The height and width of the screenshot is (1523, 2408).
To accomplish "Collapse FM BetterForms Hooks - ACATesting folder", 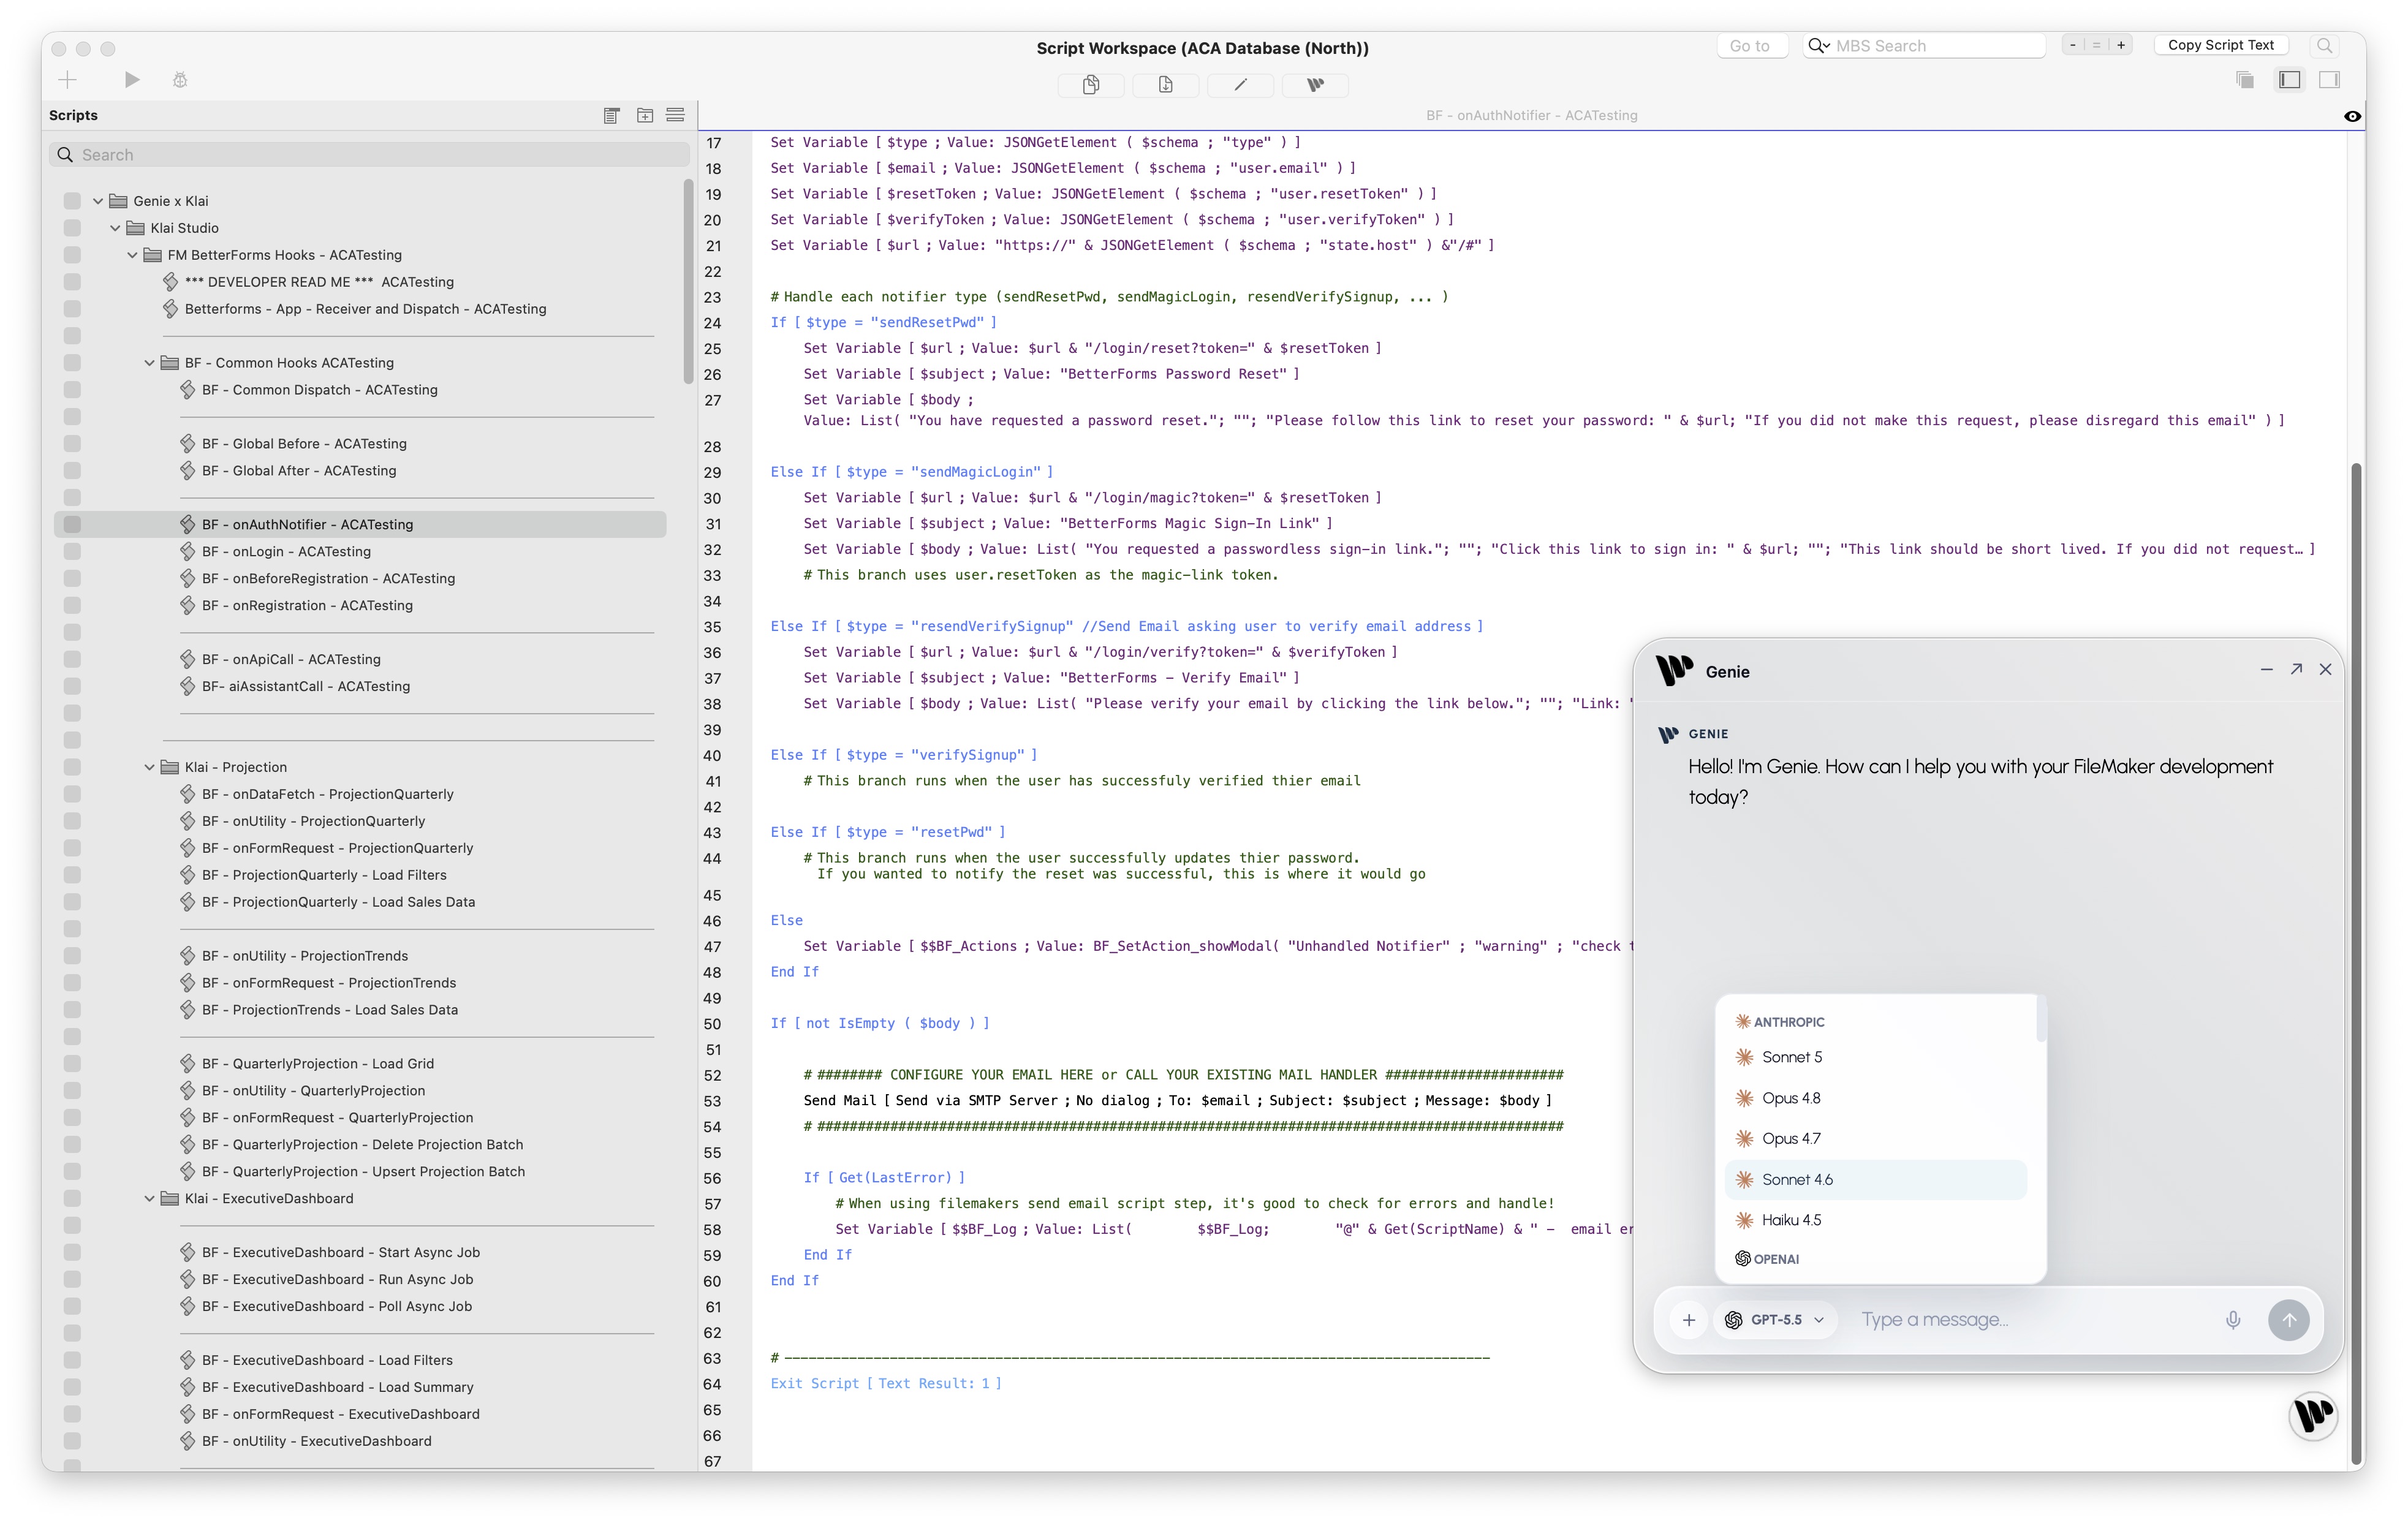I will (132, 255).
